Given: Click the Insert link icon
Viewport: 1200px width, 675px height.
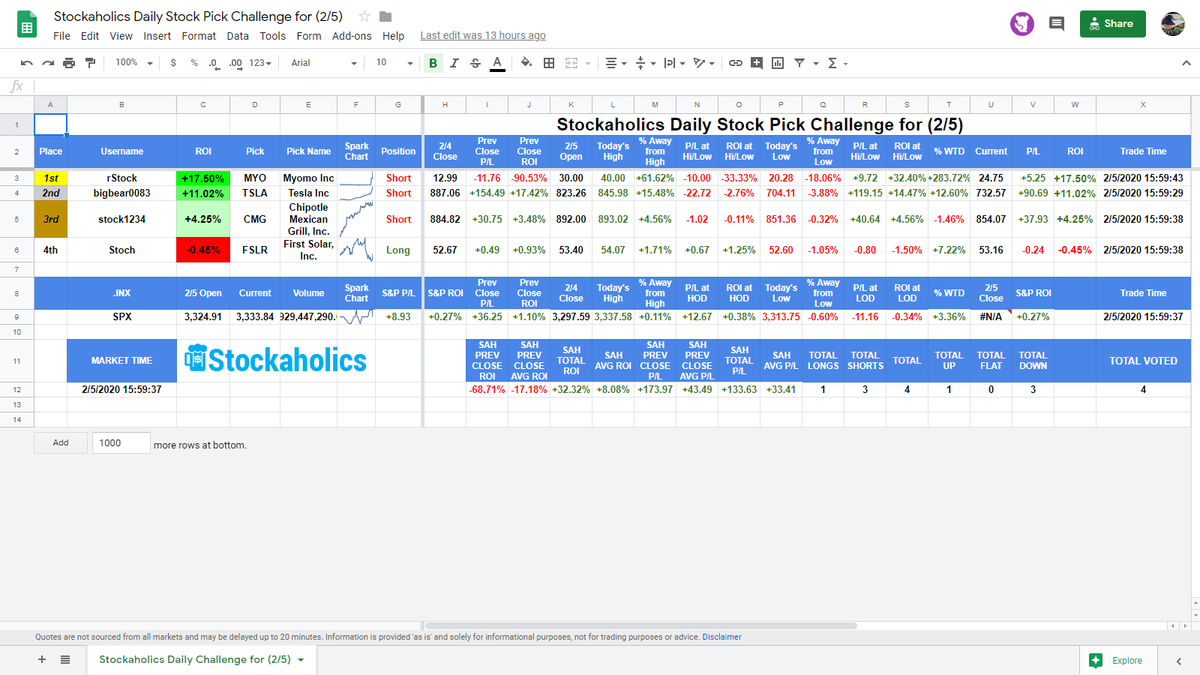Looking at the screenshot, I should (735, 63).
